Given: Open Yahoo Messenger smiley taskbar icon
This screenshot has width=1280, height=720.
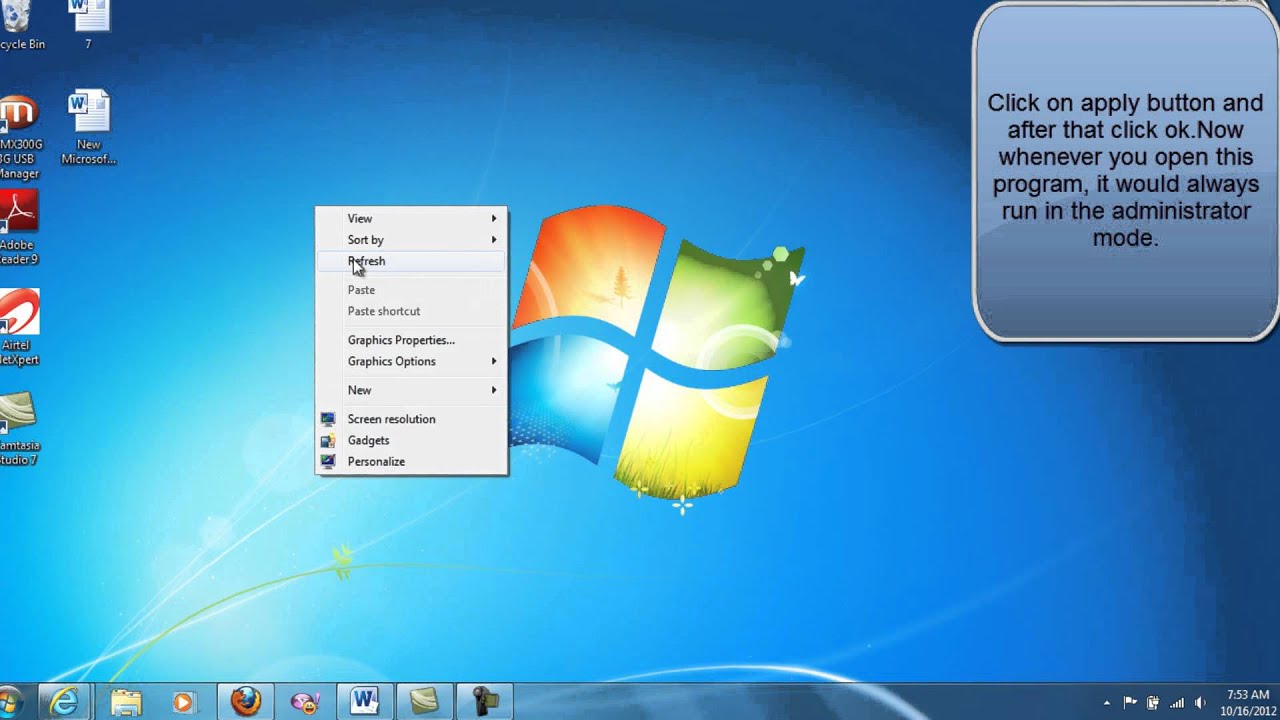Looking at the screenshot, I should (305, 702).
